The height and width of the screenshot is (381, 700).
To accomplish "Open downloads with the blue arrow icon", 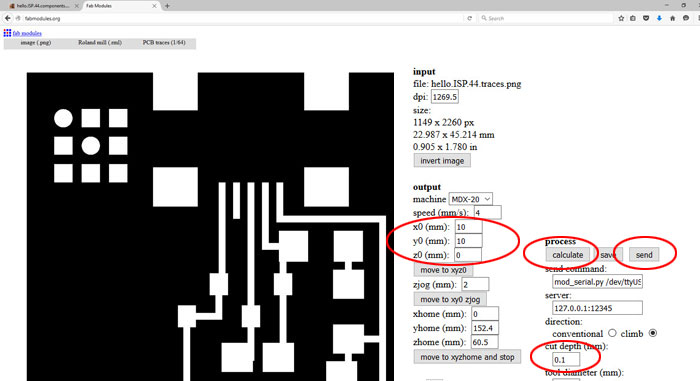I will click(x=659, y=18).
